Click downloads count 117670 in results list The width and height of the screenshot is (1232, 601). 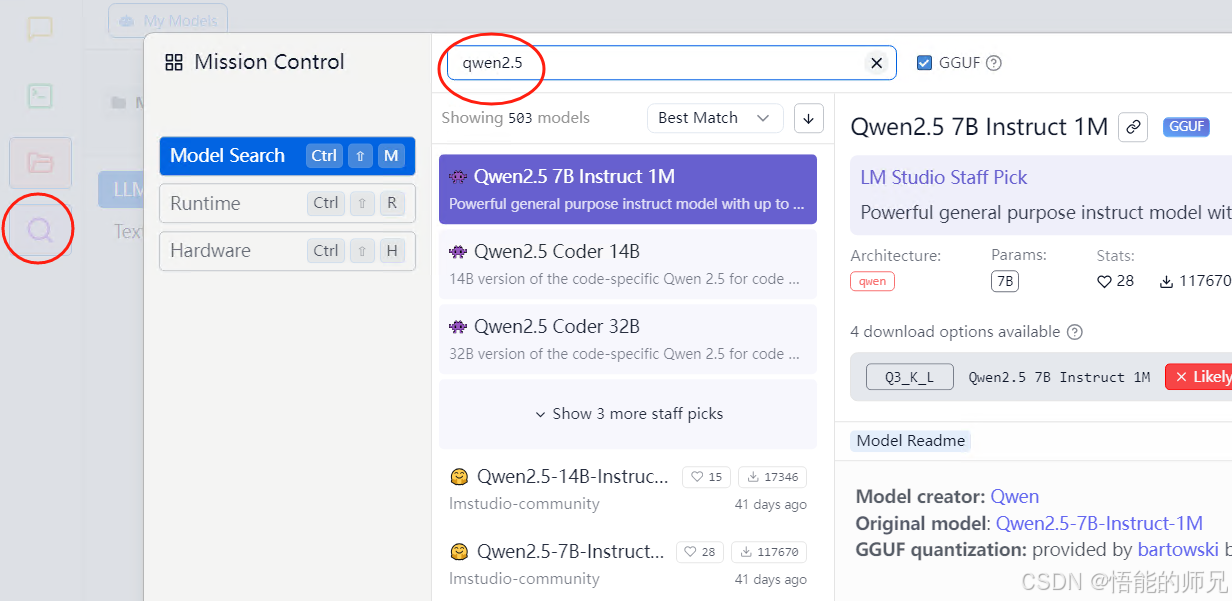coord(769,552)
